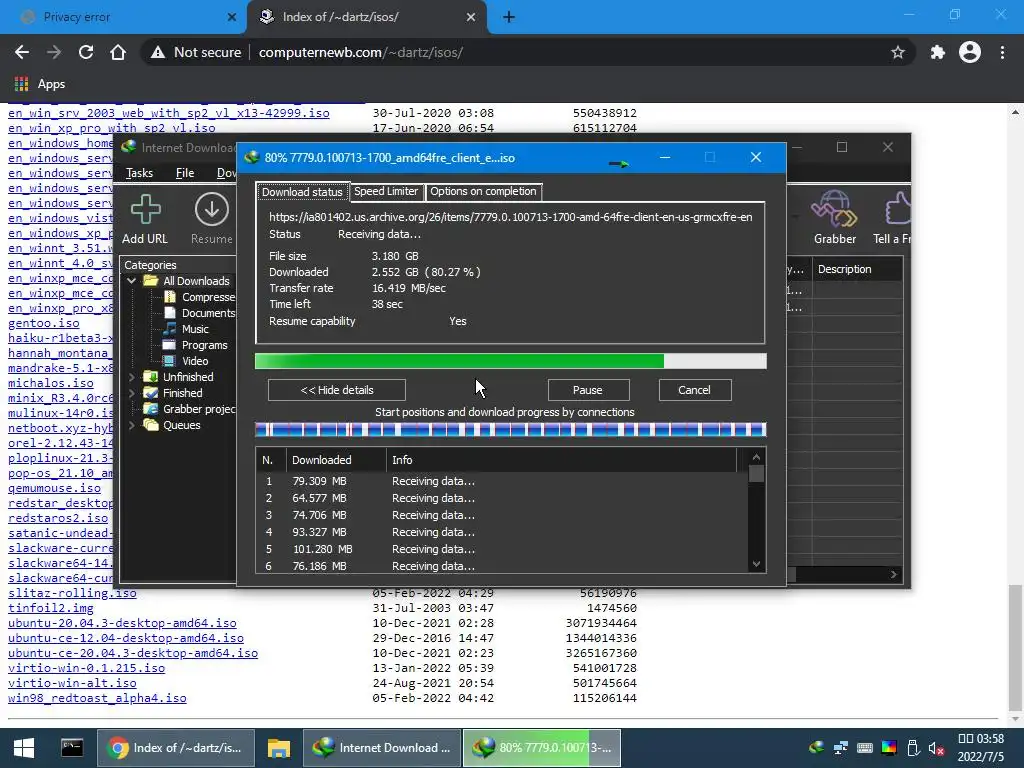
Task: Switch to 80% download taskbar button
Action: (542, 748)
